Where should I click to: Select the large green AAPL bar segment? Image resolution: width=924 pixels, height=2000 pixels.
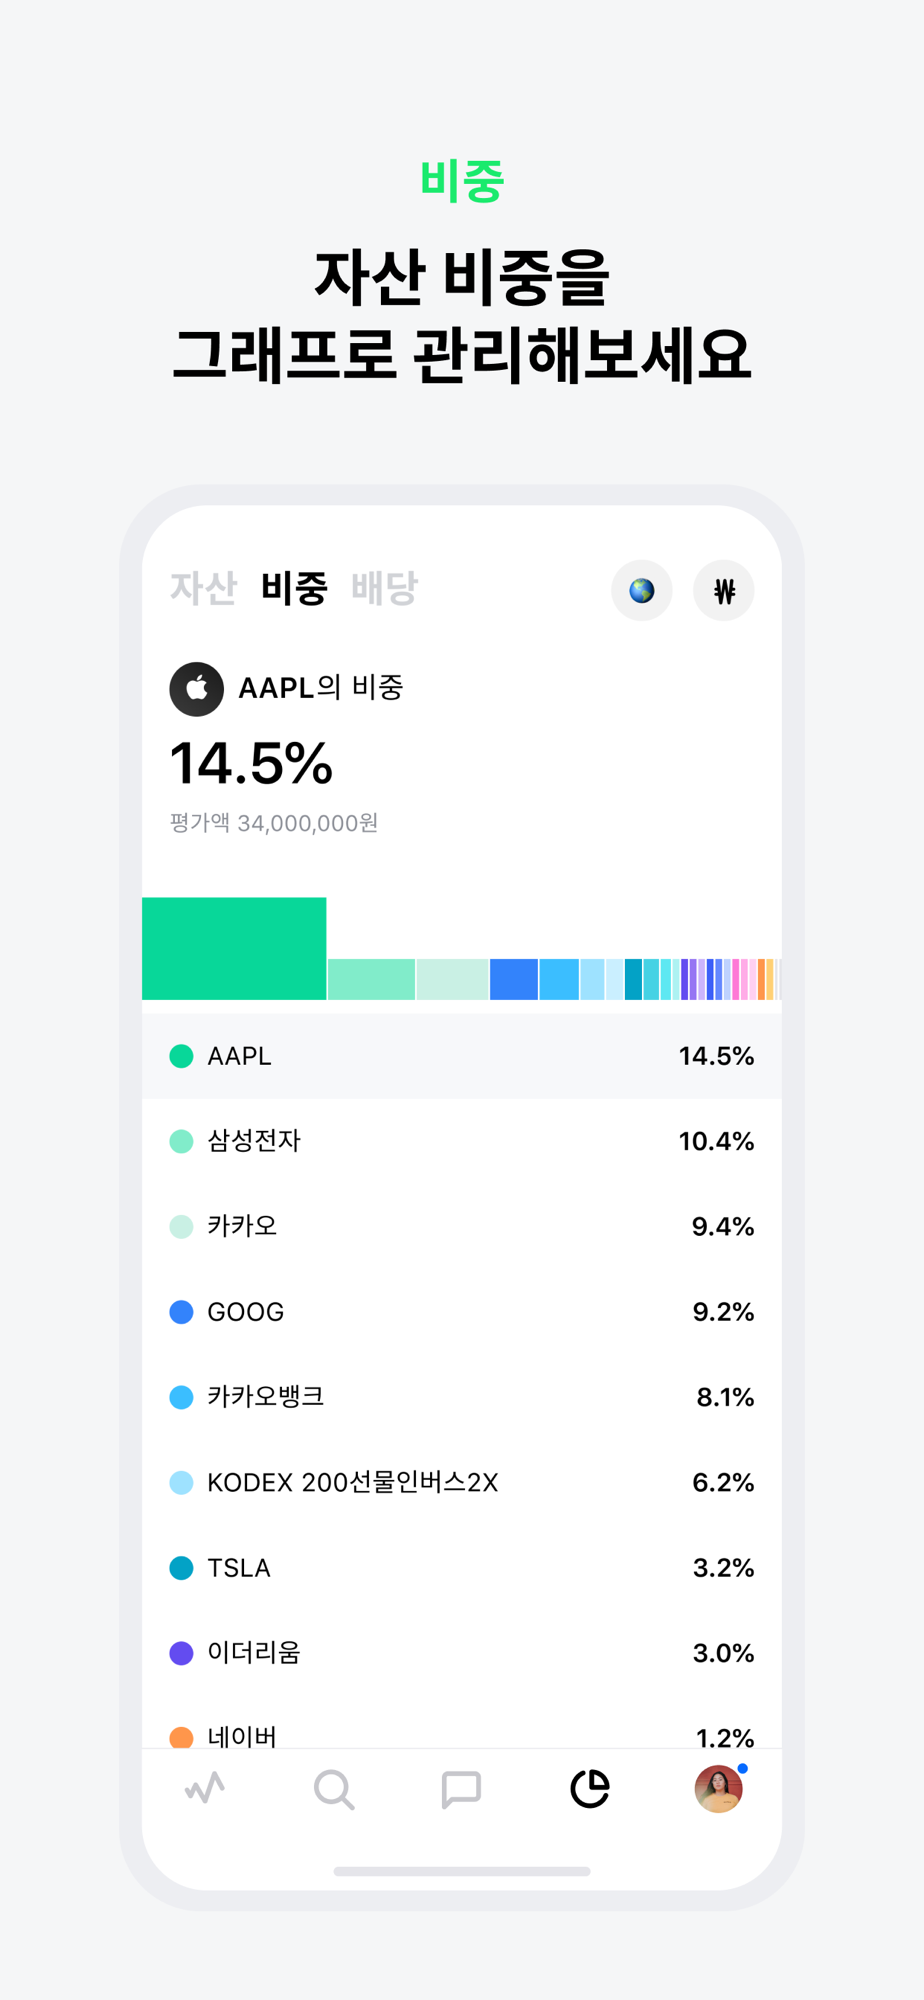234,948
